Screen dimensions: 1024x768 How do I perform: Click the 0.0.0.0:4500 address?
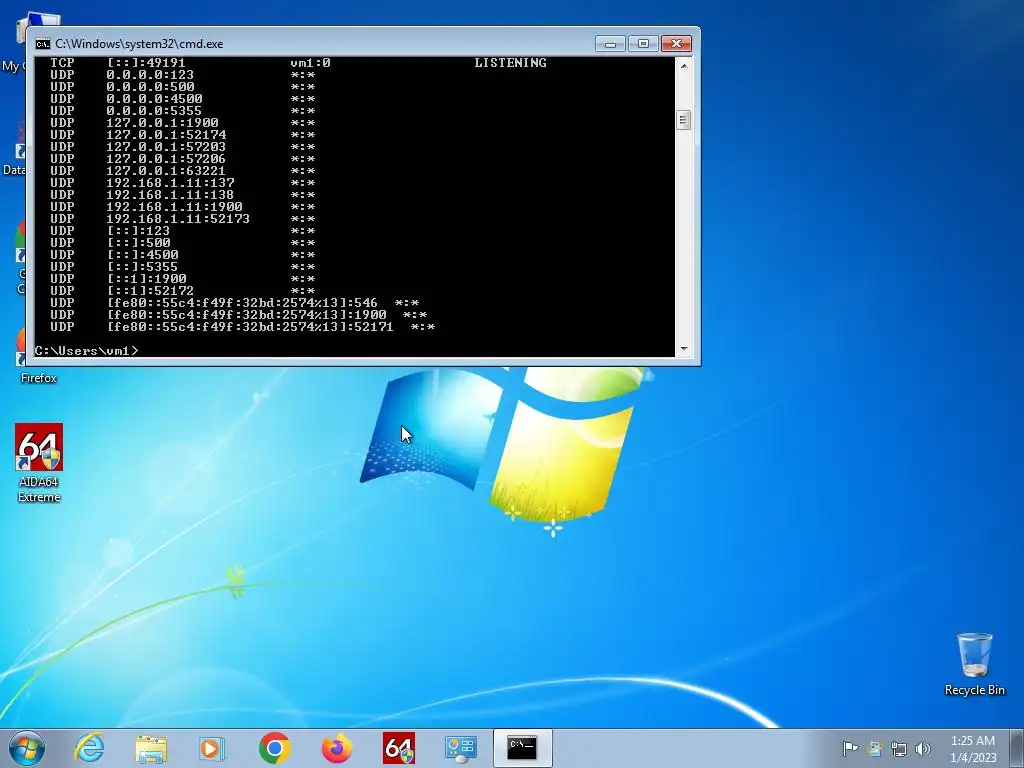pyautogui.click(x=154, y=99)
